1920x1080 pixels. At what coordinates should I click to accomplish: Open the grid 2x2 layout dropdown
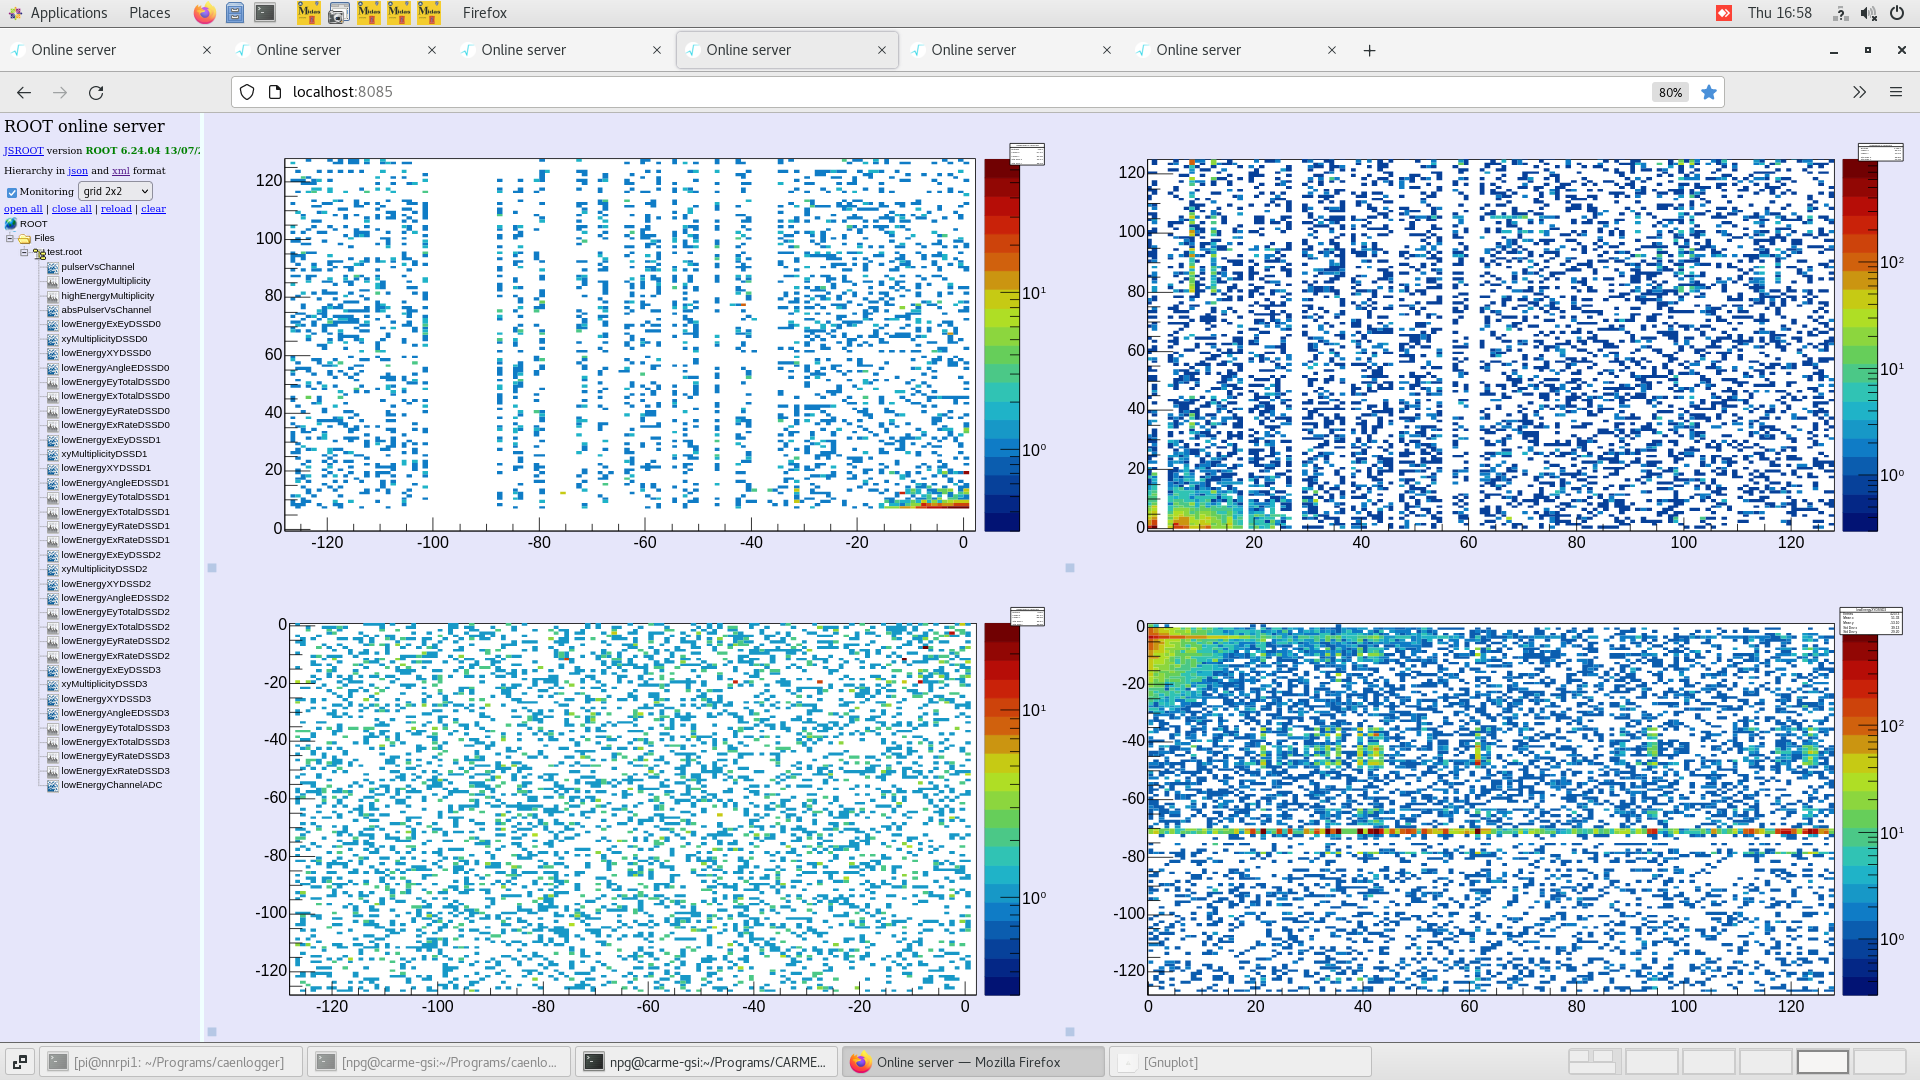(x=114, y=191)
